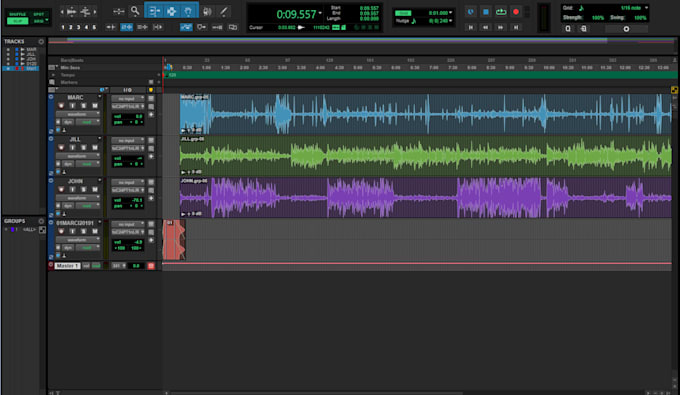Open JOHN track output selector
This screenshot has width=680, height=395.
tap(128, 190)
